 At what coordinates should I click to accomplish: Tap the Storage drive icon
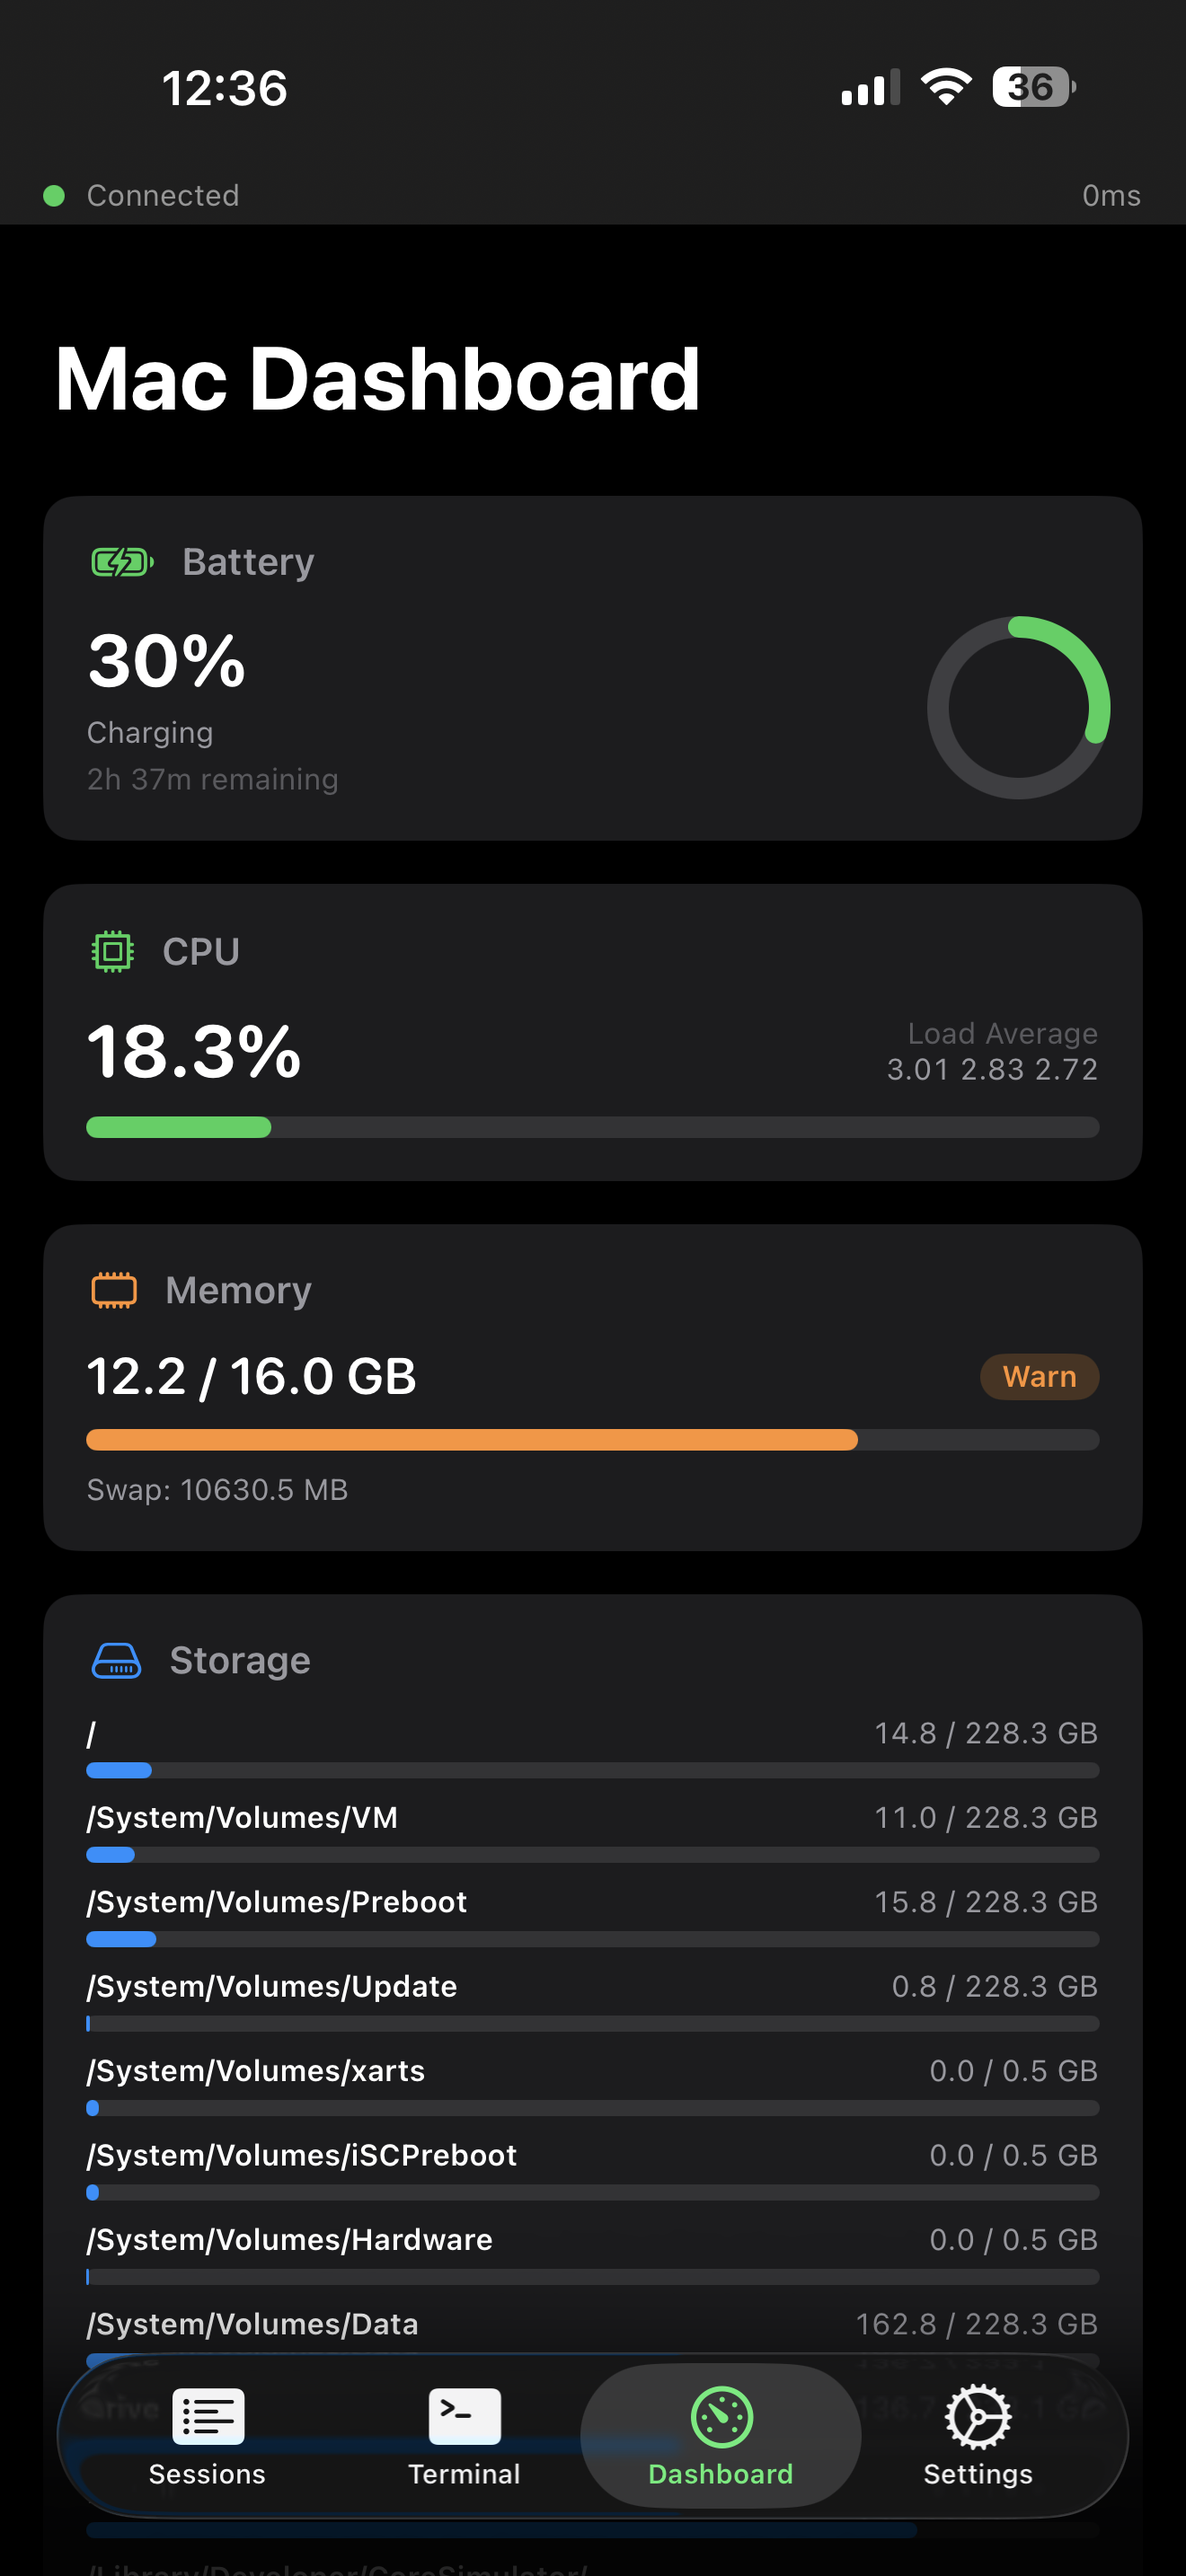coord(115,1660)
